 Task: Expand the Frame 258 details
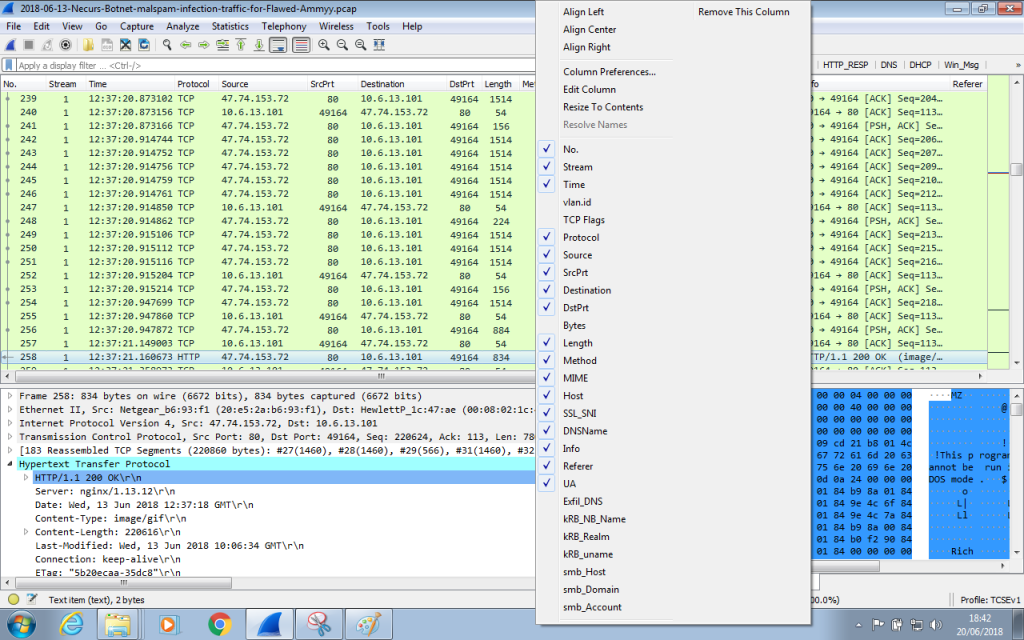10,396
